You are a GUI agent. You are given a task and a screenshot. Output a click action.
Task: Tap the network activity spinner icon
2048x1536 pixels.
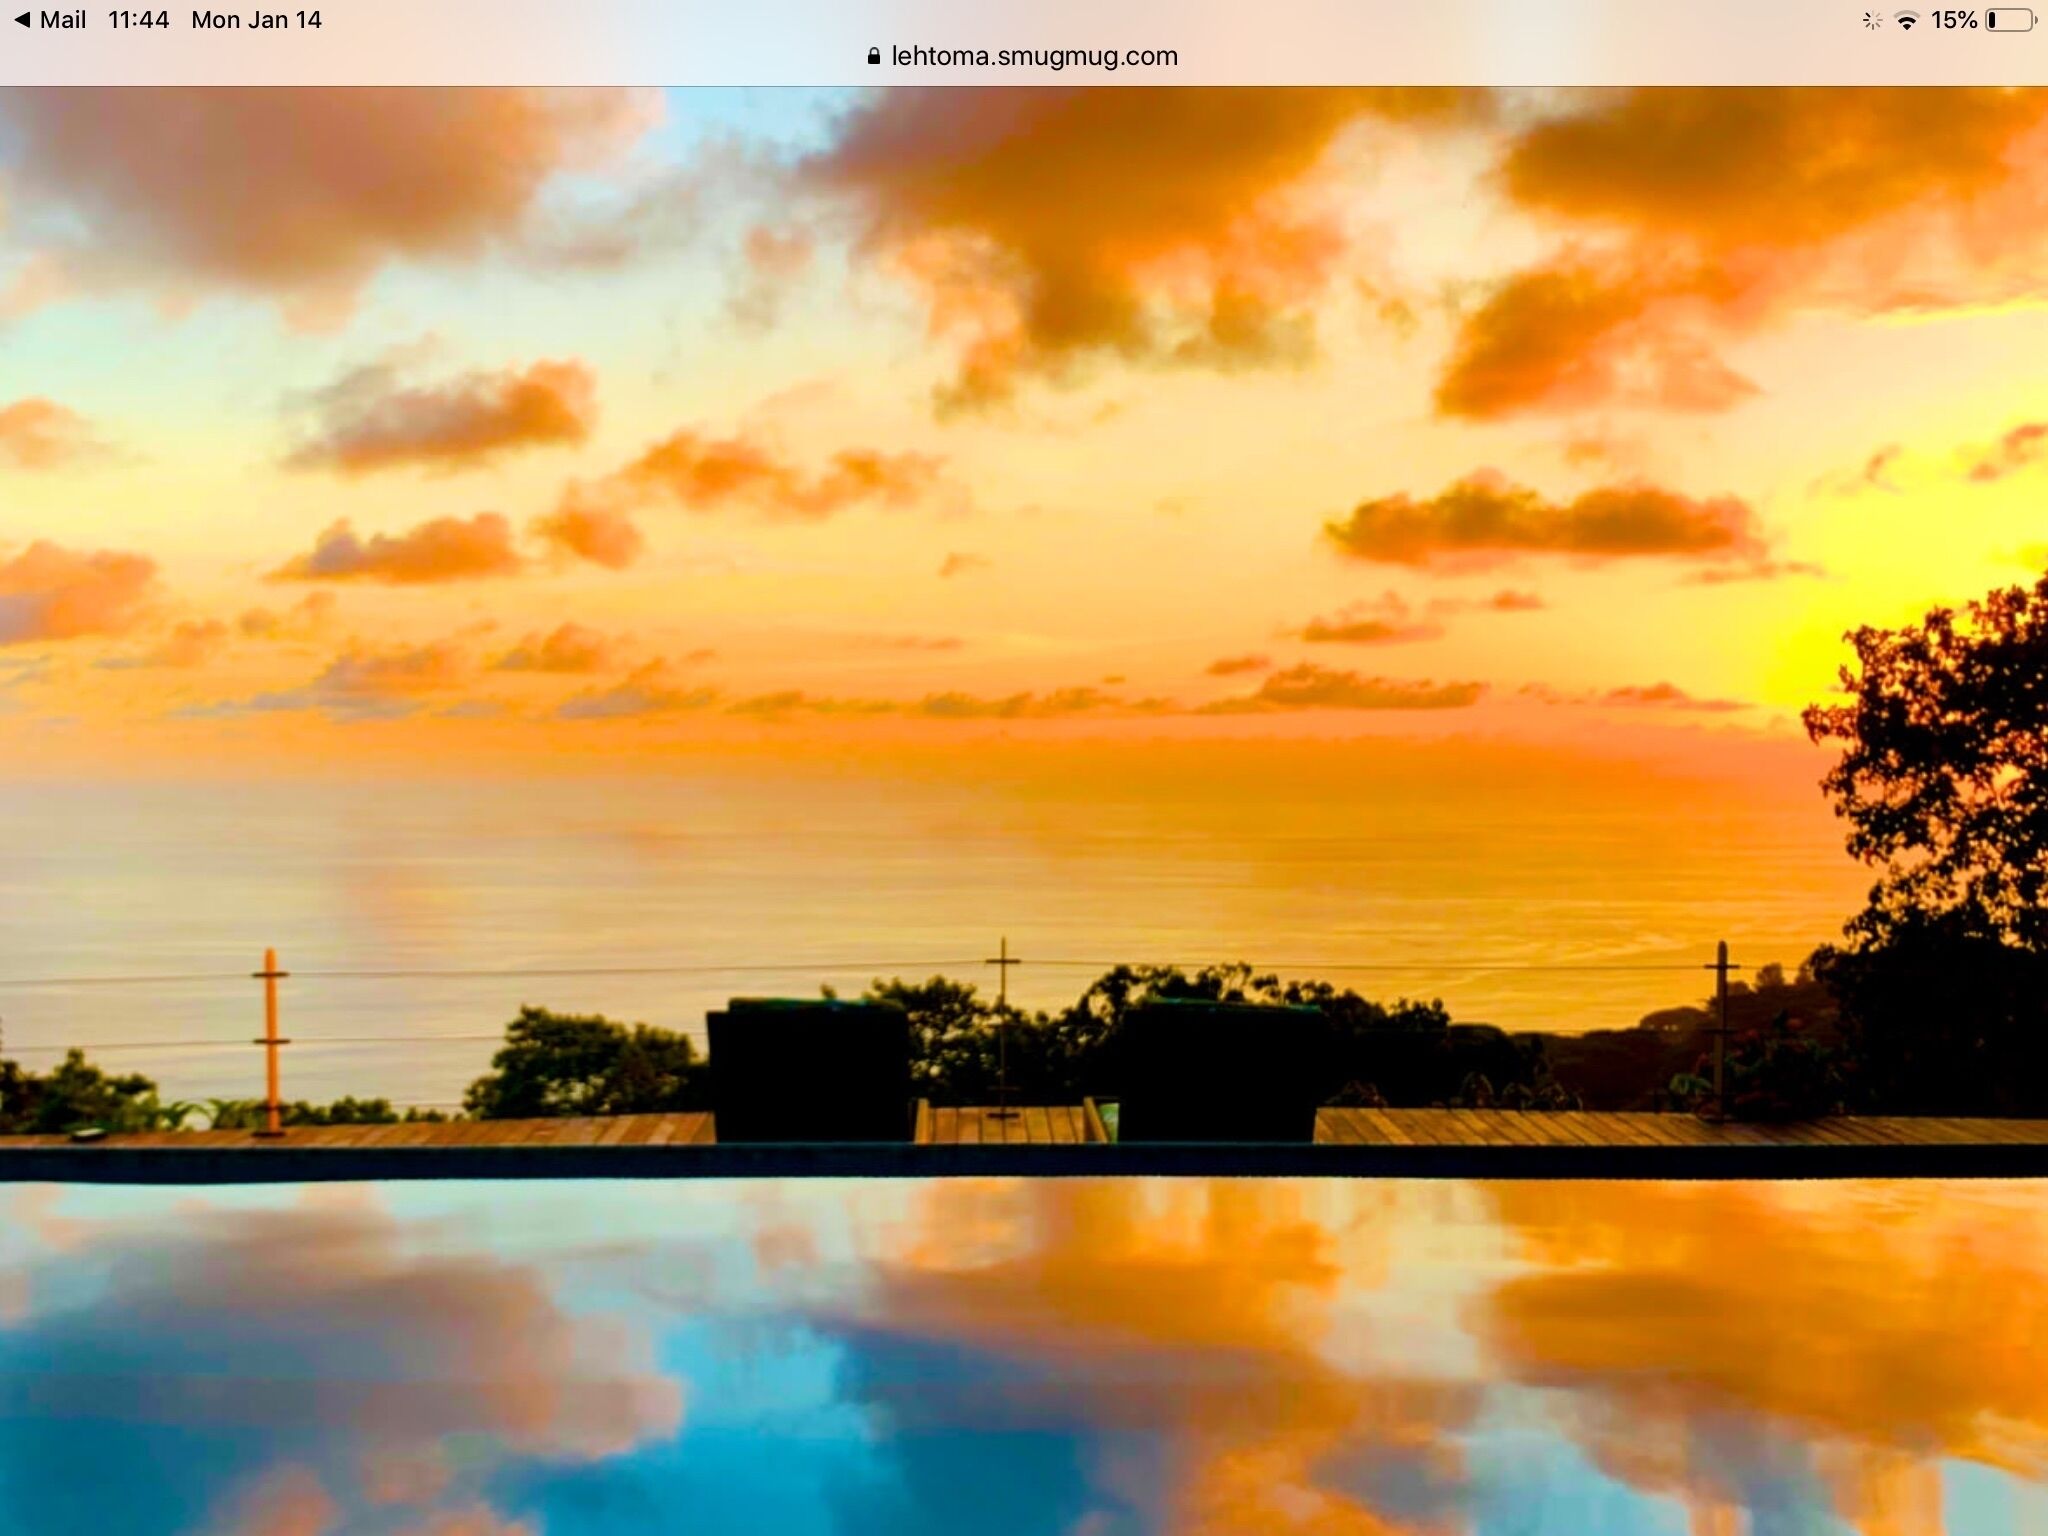[x=1872, y=21]
